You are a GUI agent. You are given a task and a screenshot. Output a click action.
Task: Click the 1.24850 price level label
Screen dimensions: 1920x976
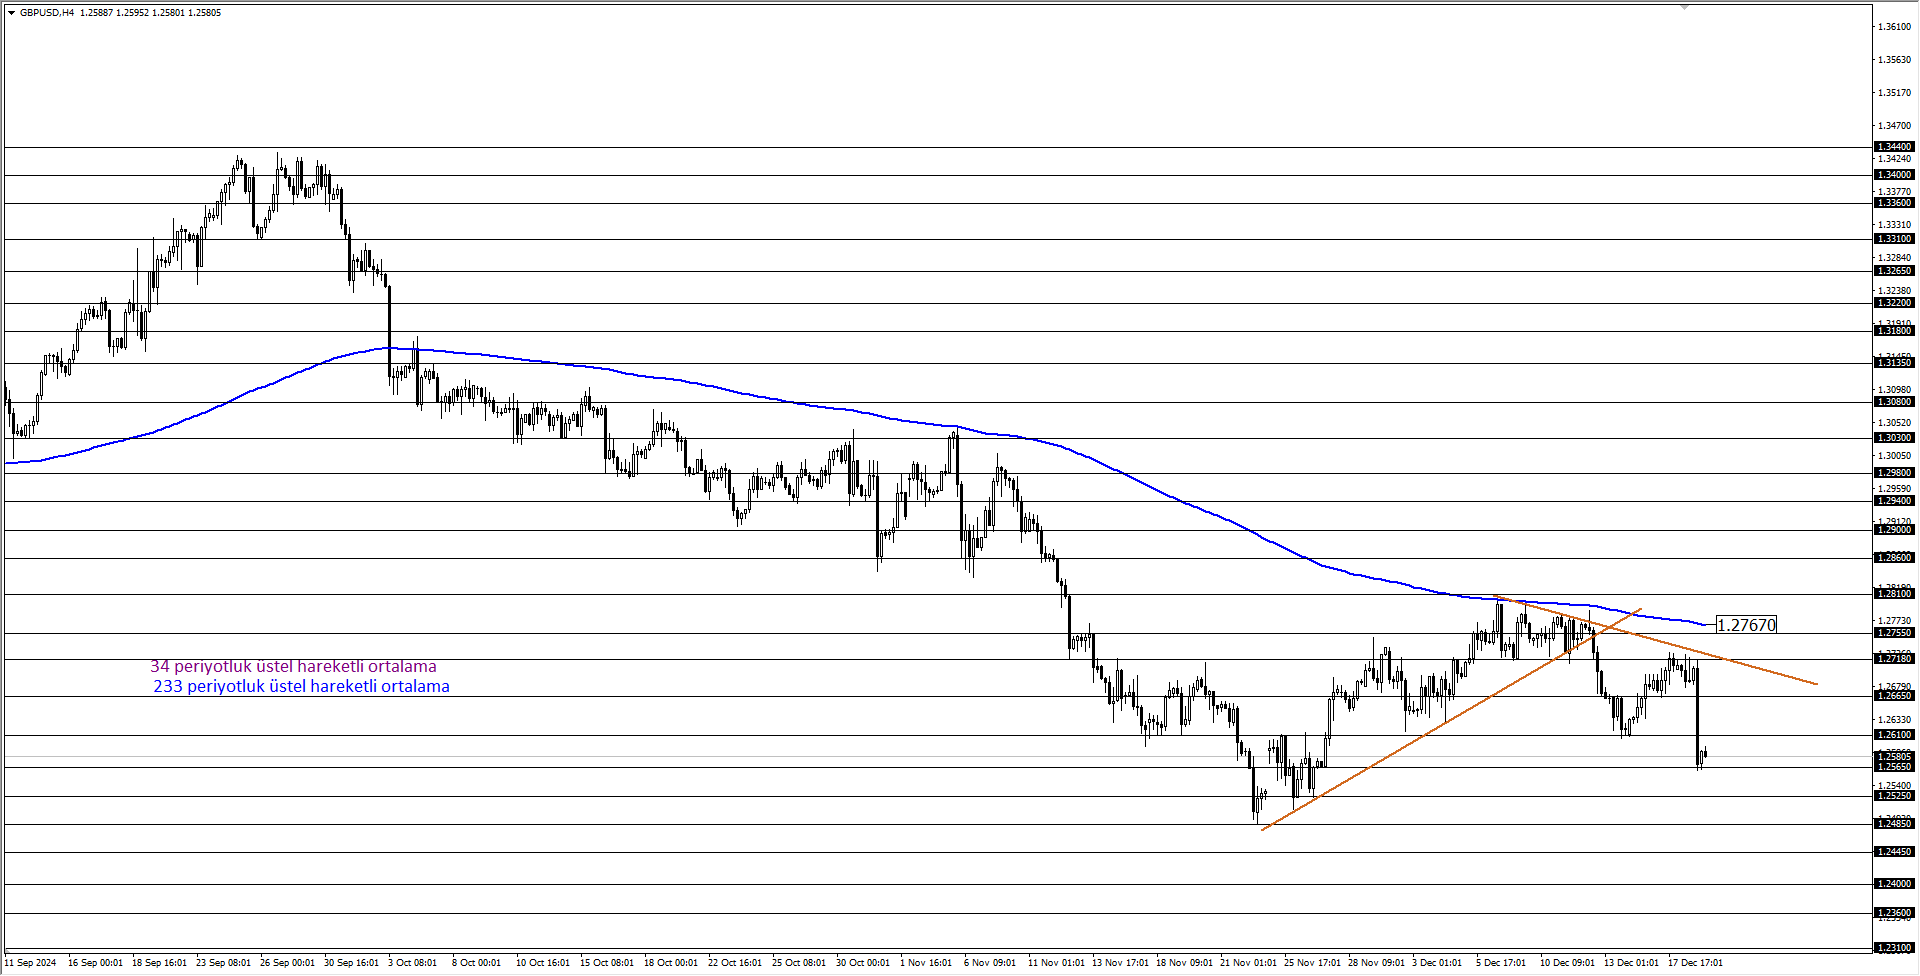[1894, 824]
